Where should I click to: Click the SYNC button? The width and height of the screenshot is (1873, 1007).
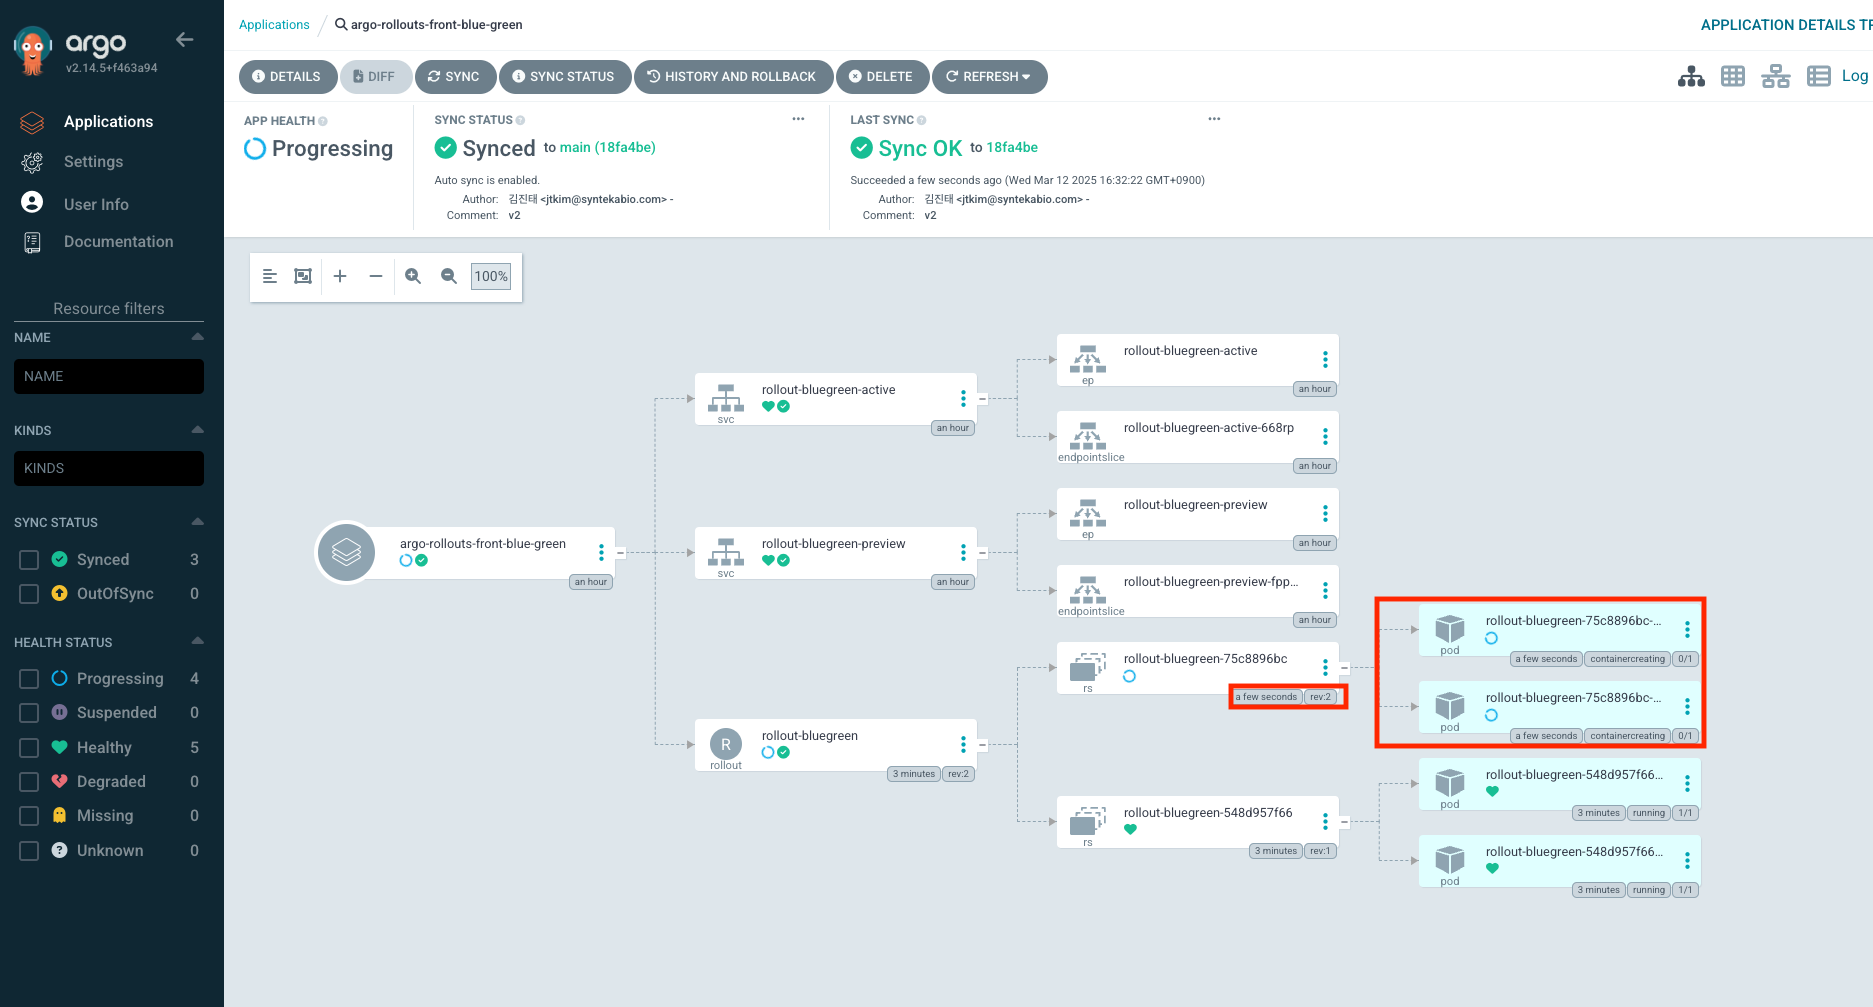pyautogui.click(x=454, y=77)
